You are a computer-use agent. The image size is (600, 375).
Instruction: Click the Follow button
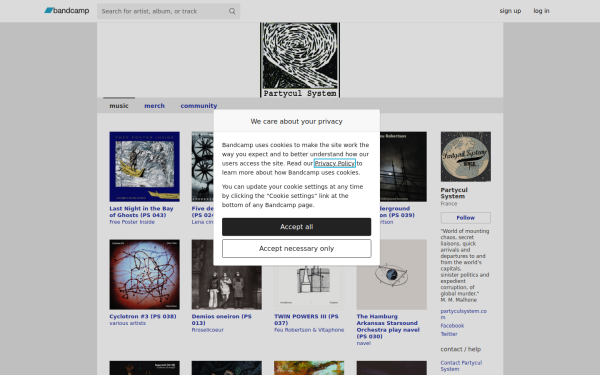point(466,218)
